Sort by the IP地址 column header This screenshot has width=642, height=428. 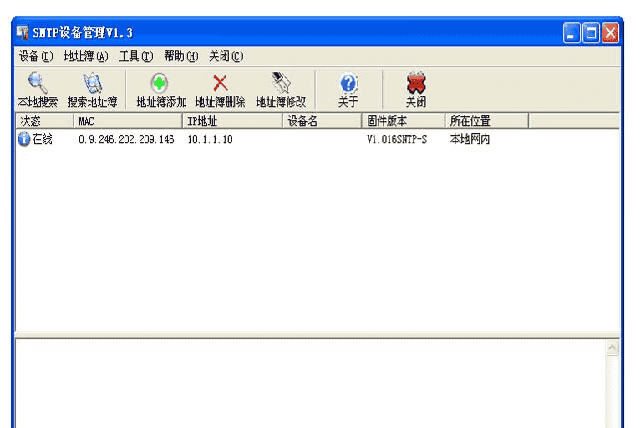point(232,121)
